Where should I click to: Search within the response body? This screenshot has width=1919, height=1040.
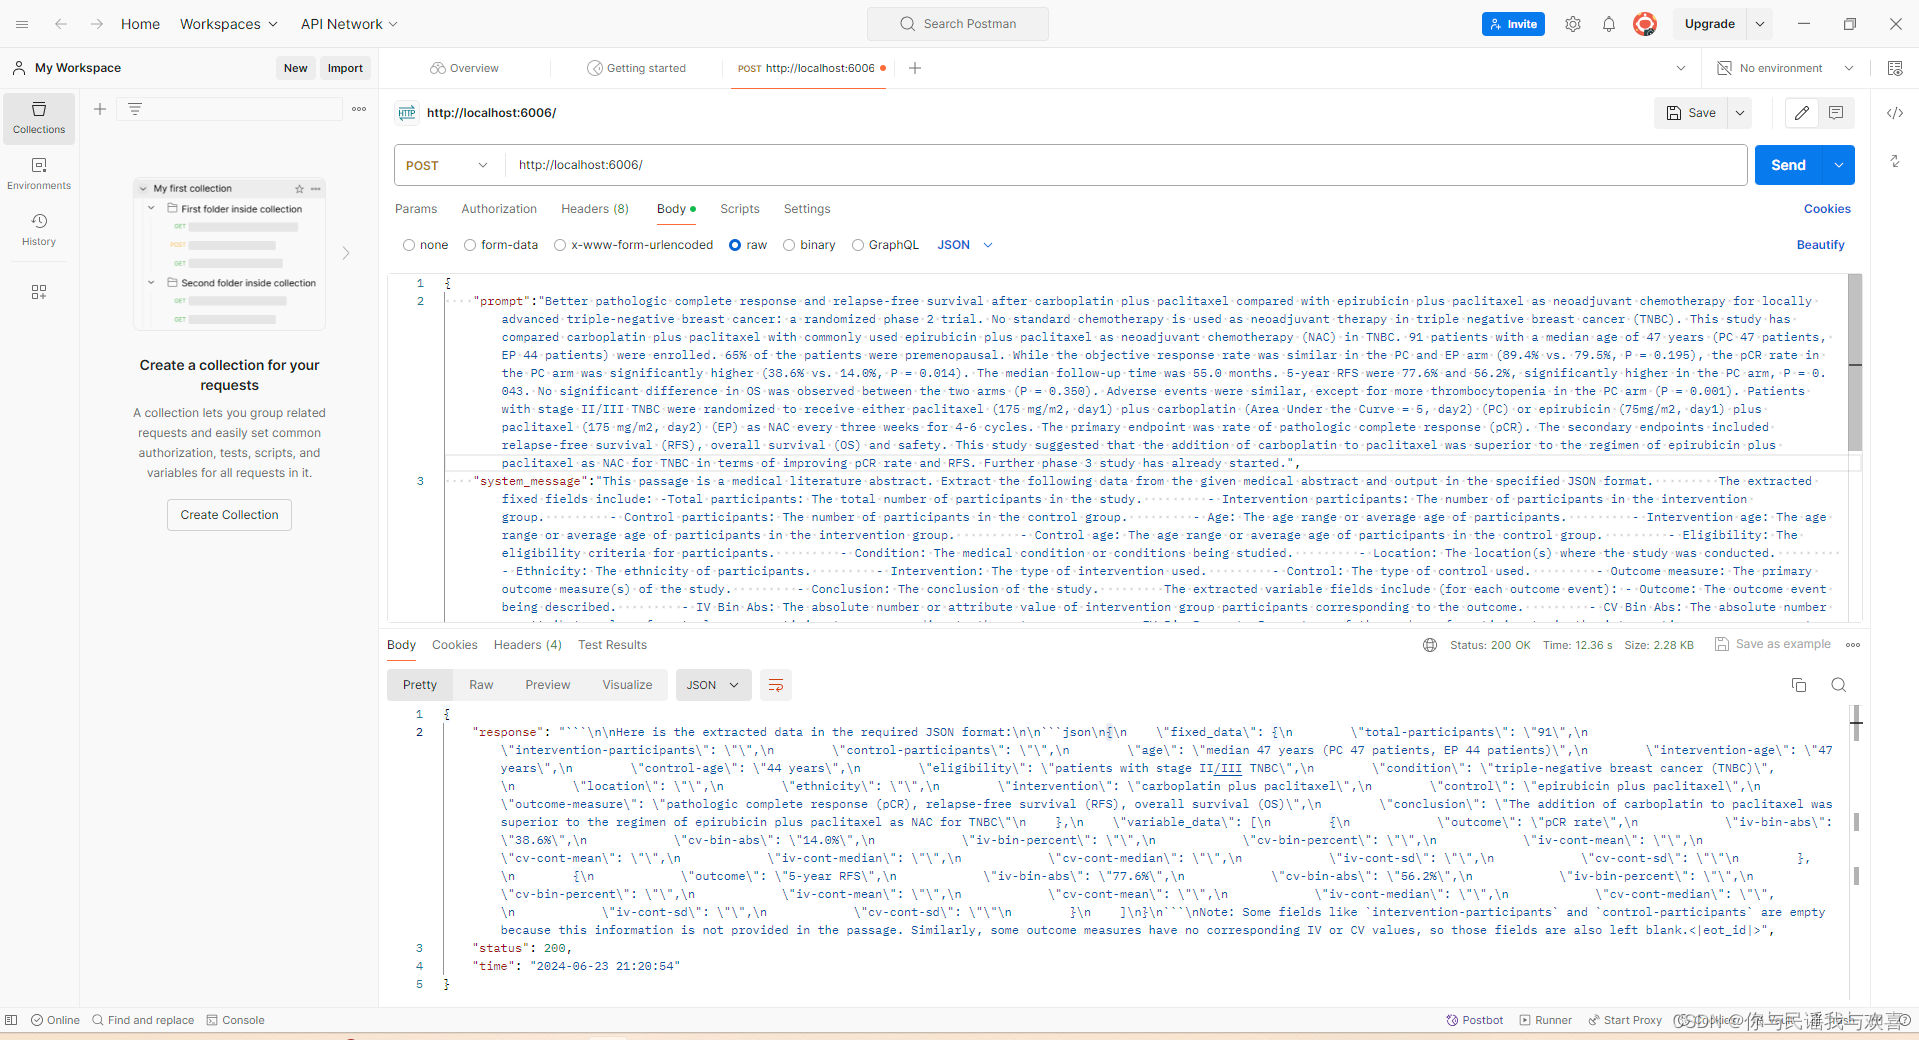[1839, 685]
